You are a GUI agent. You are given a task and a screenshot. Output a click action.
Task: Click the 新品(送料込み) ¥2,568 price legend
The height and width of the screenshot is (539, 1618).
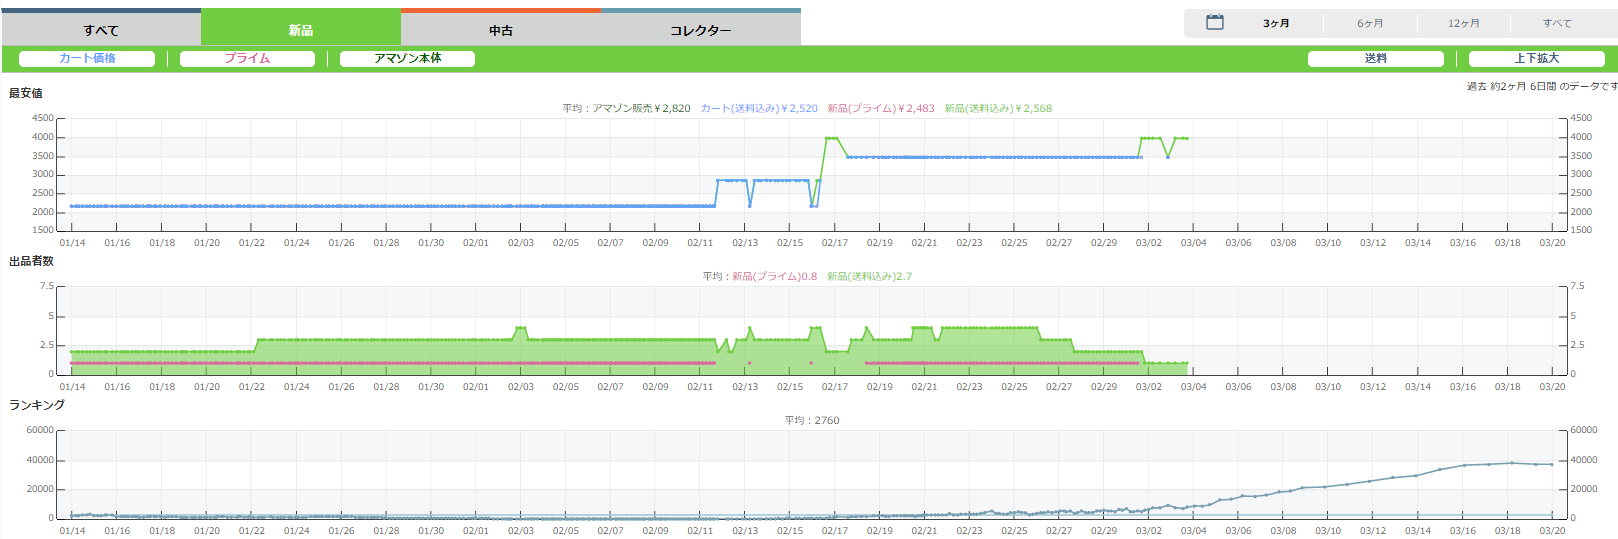click(x=998, y=109)
